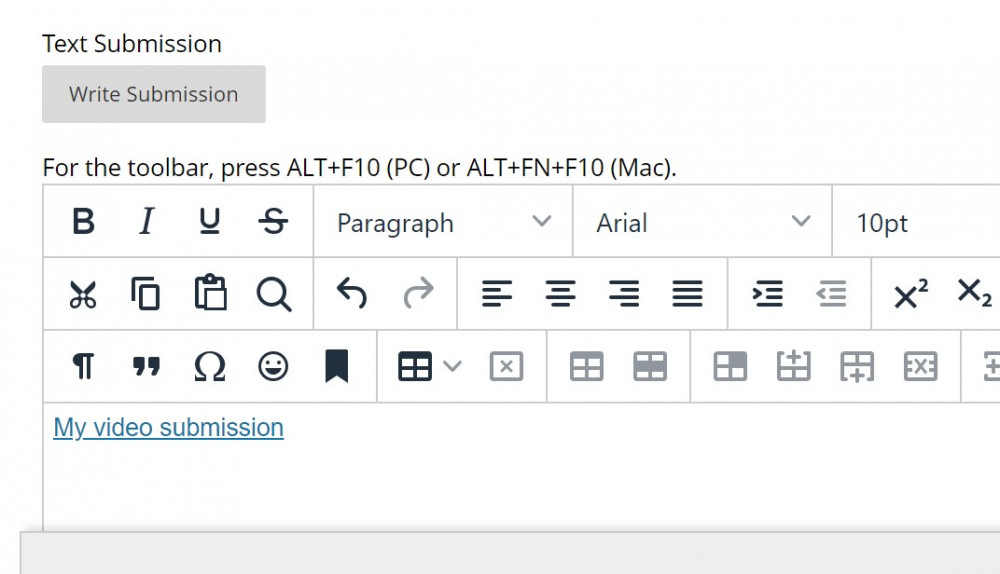
Task: Open the 10pt font size dropdown
Action: point(918,223)
